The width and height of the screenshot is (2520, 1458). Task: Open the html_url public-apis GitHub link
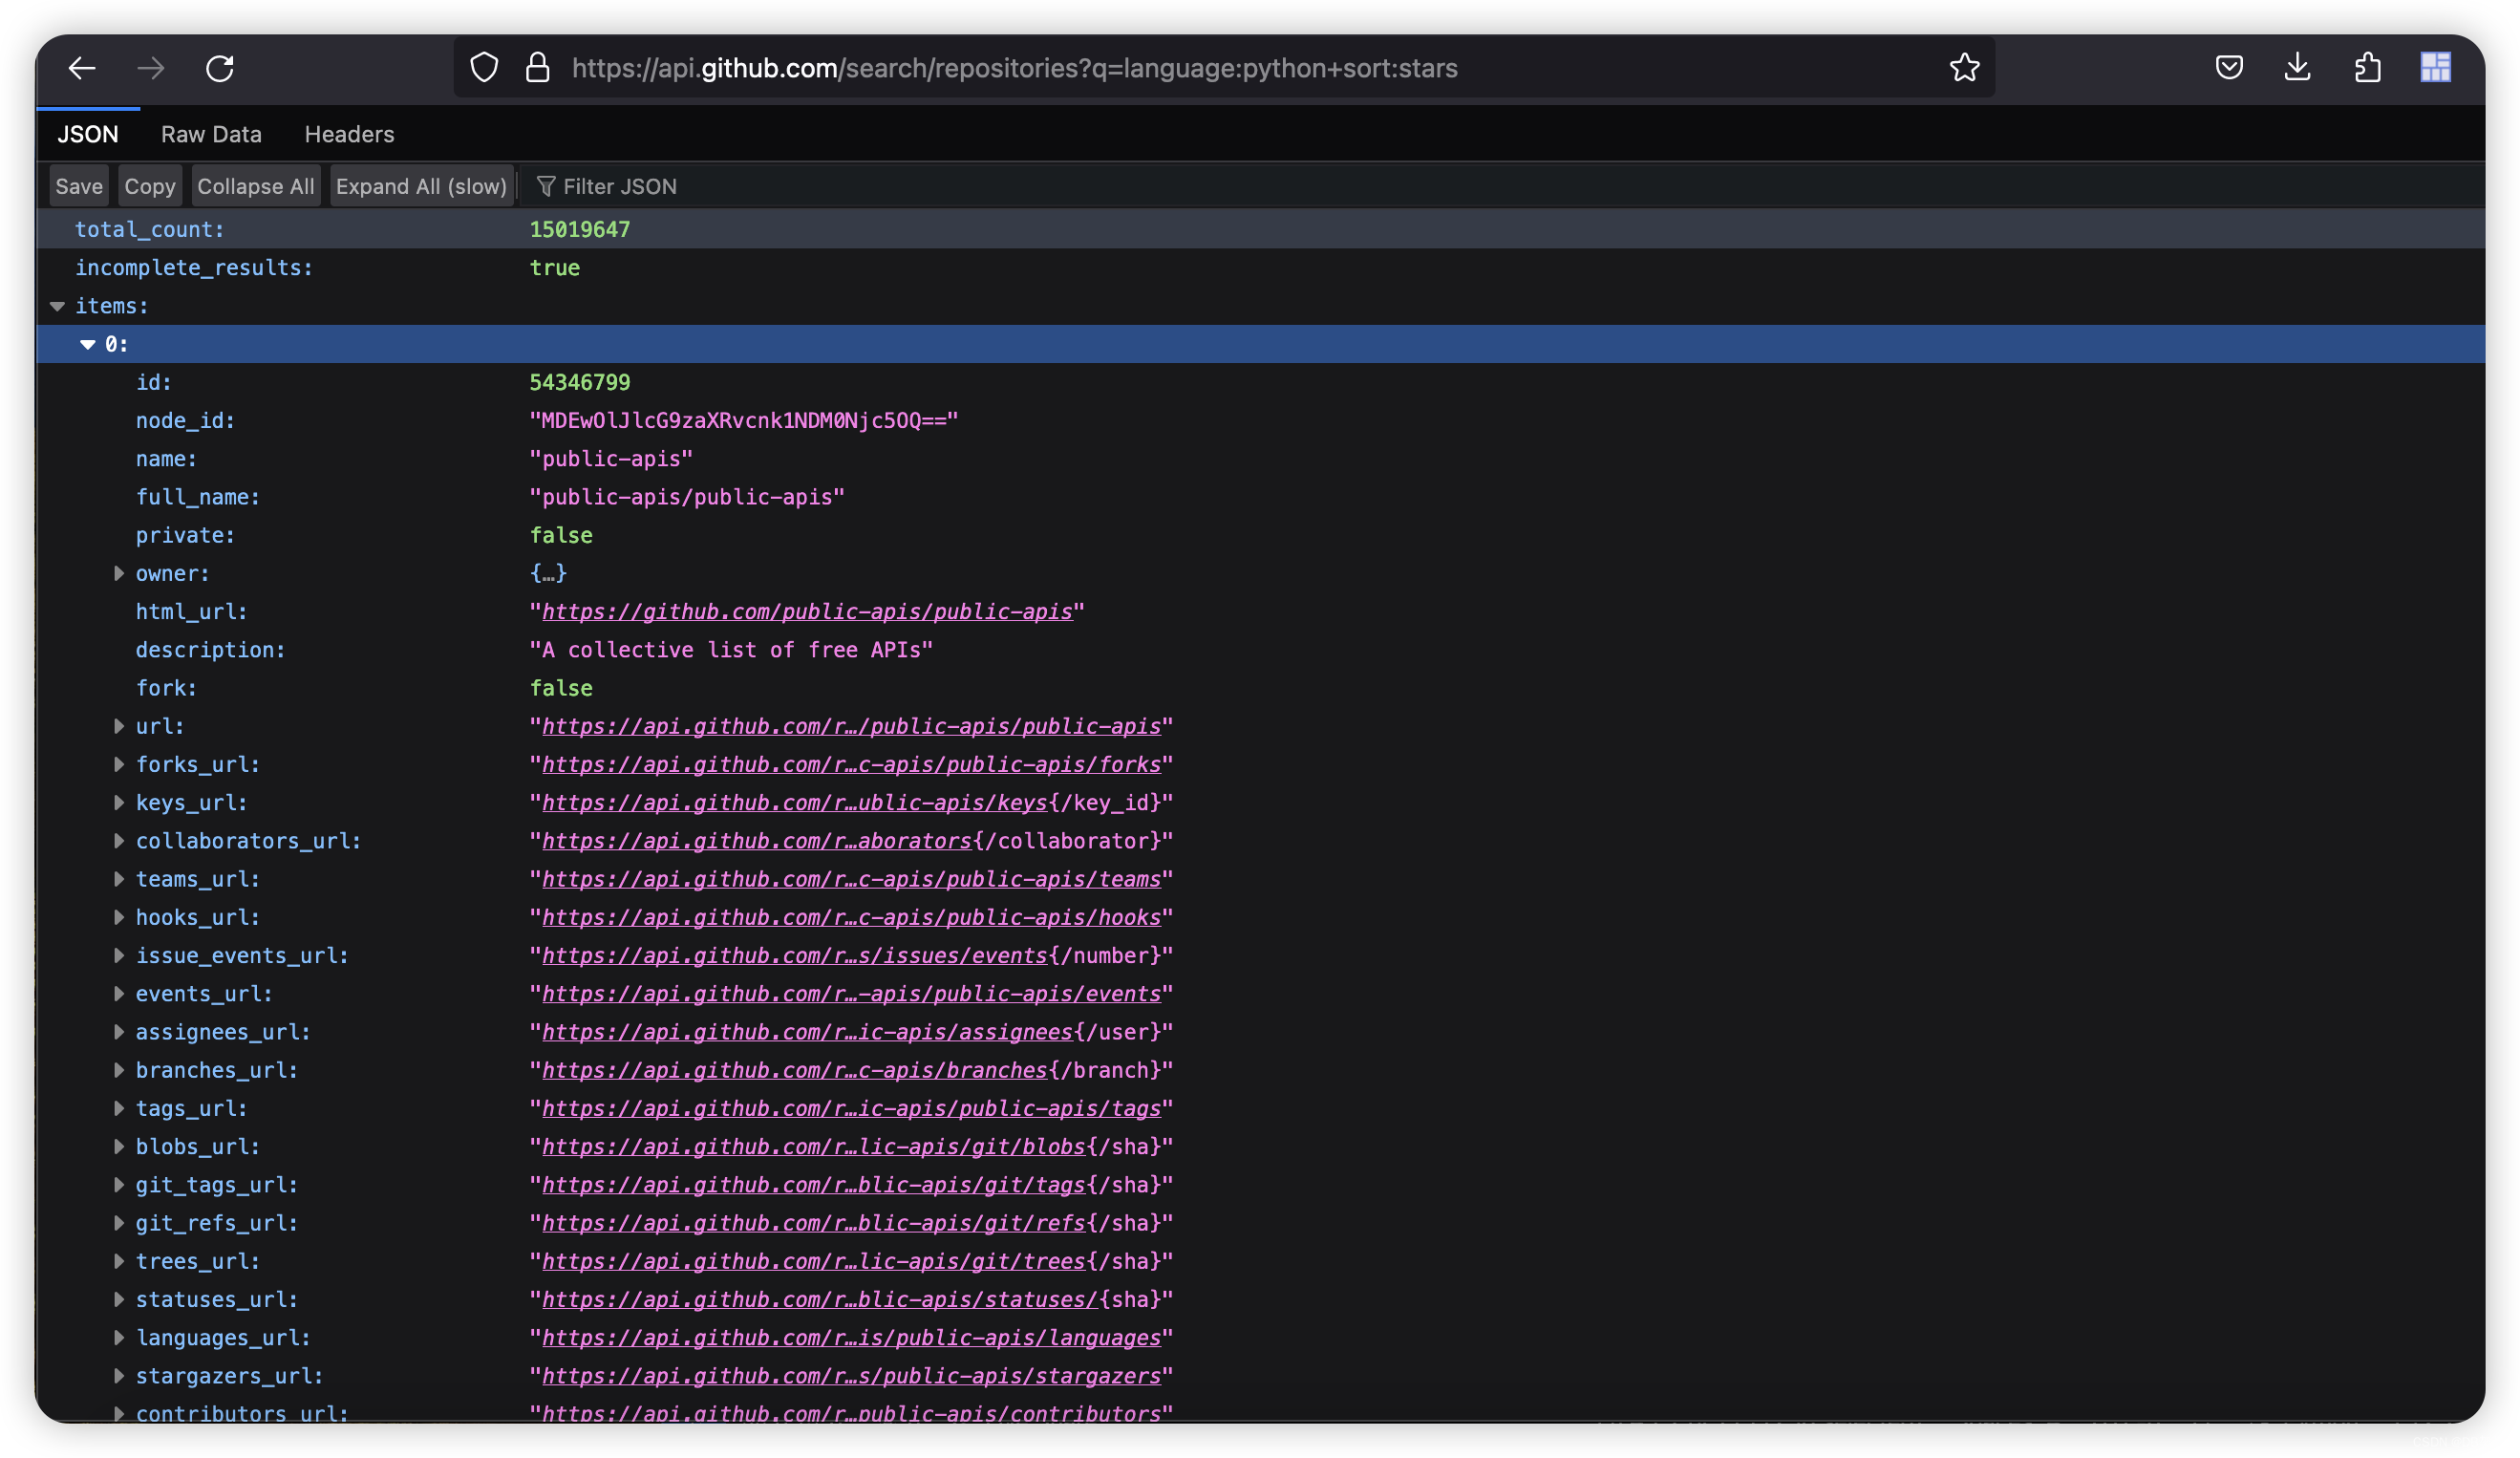click(x=806, y=611)
